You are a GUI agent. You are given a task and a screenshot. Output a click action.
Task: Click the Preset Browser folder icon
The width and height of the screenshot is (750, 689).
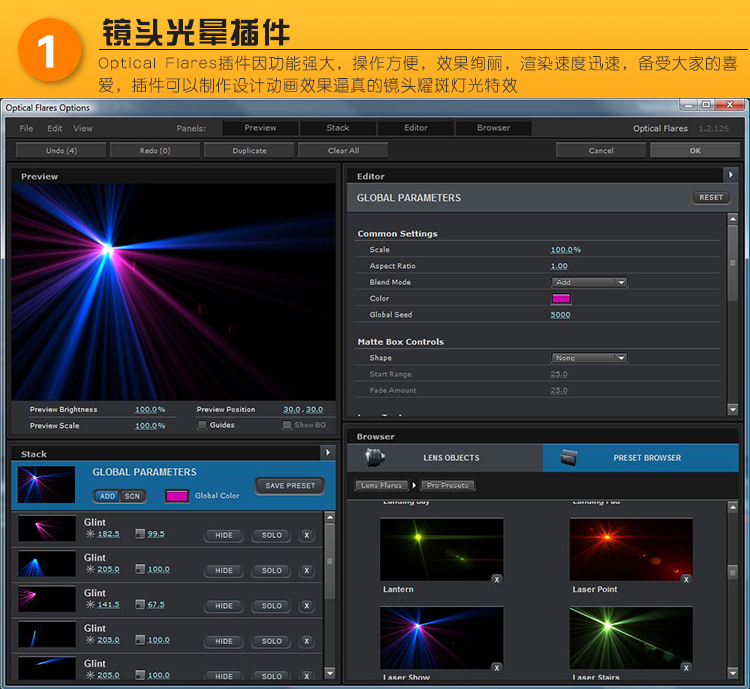point(568,457)
